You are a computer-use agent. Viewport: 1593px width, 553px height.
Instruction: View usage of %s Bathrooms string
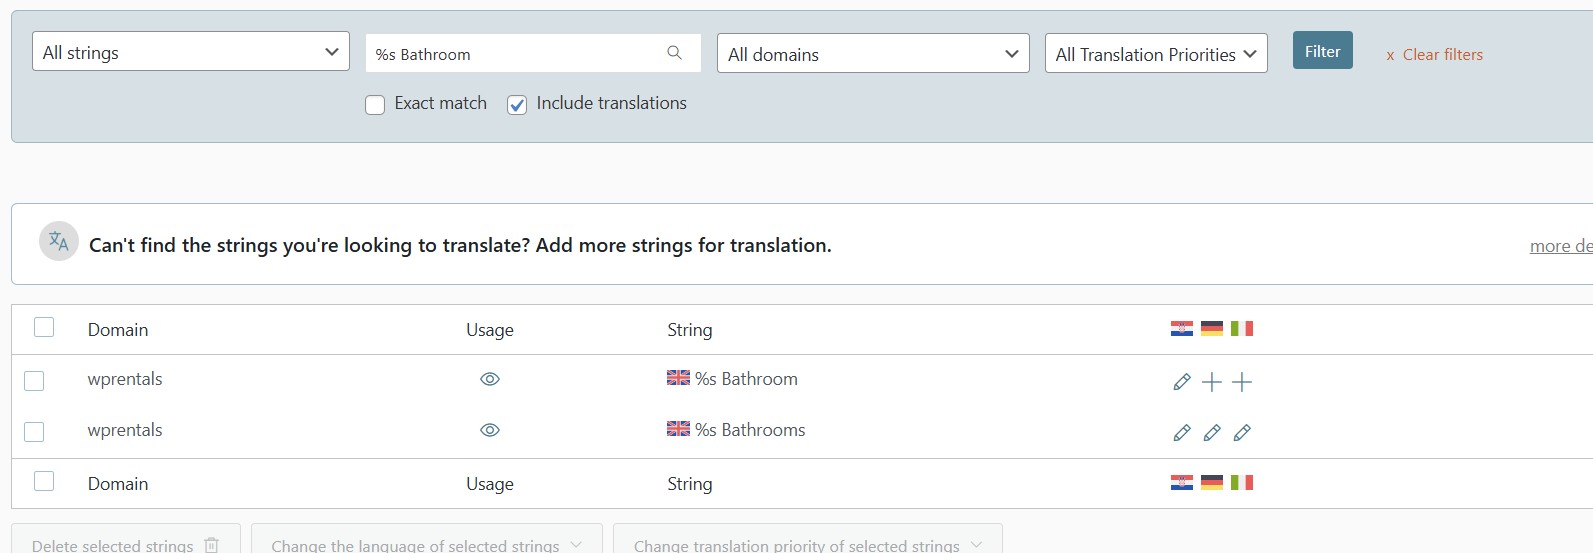(490, 430)
